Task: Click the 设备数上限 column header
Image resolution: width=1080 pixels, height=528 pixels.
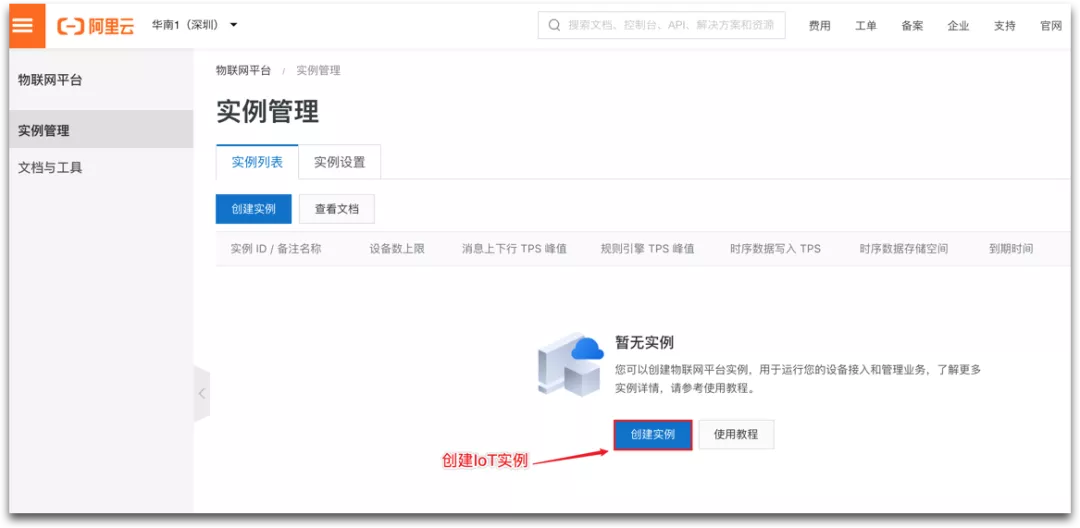Action: 397,249
